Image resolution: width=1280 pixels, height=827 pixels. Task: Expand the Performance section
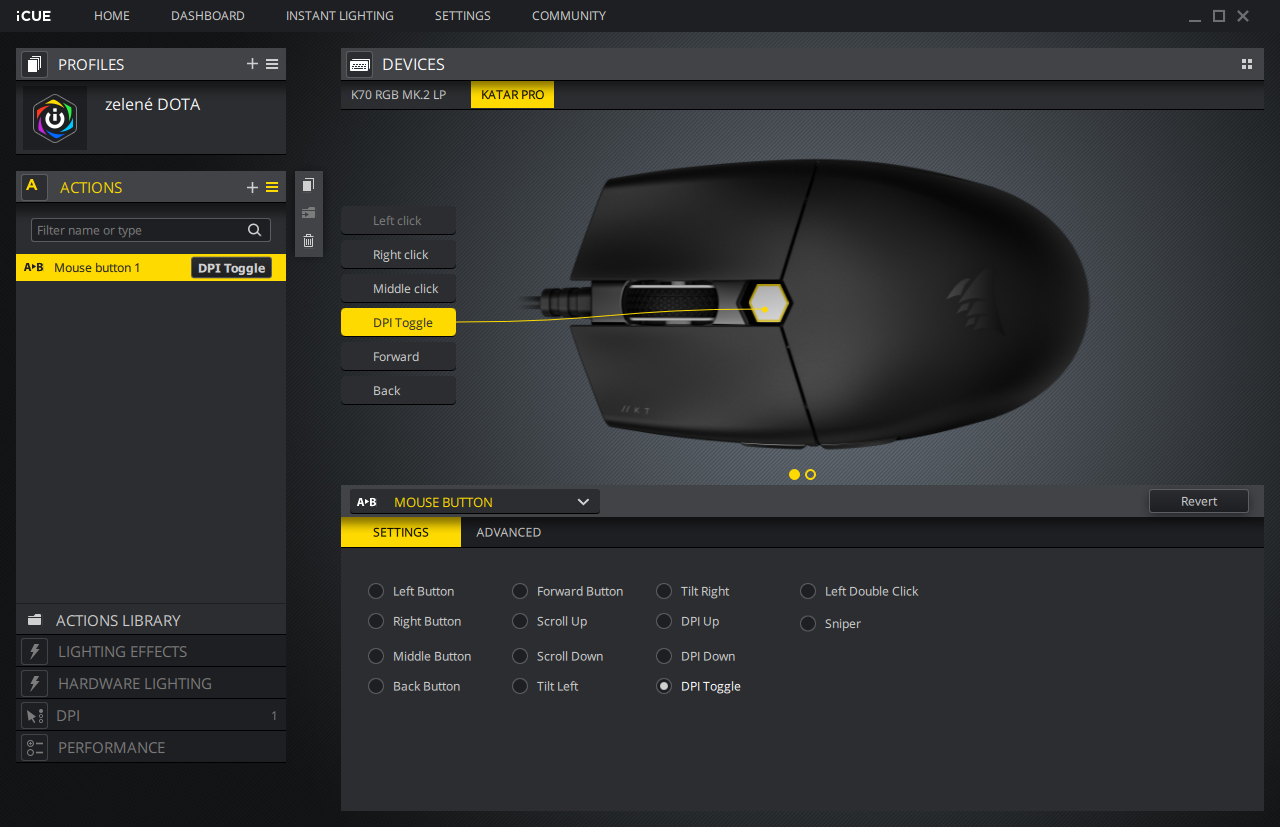pos(151,748)
